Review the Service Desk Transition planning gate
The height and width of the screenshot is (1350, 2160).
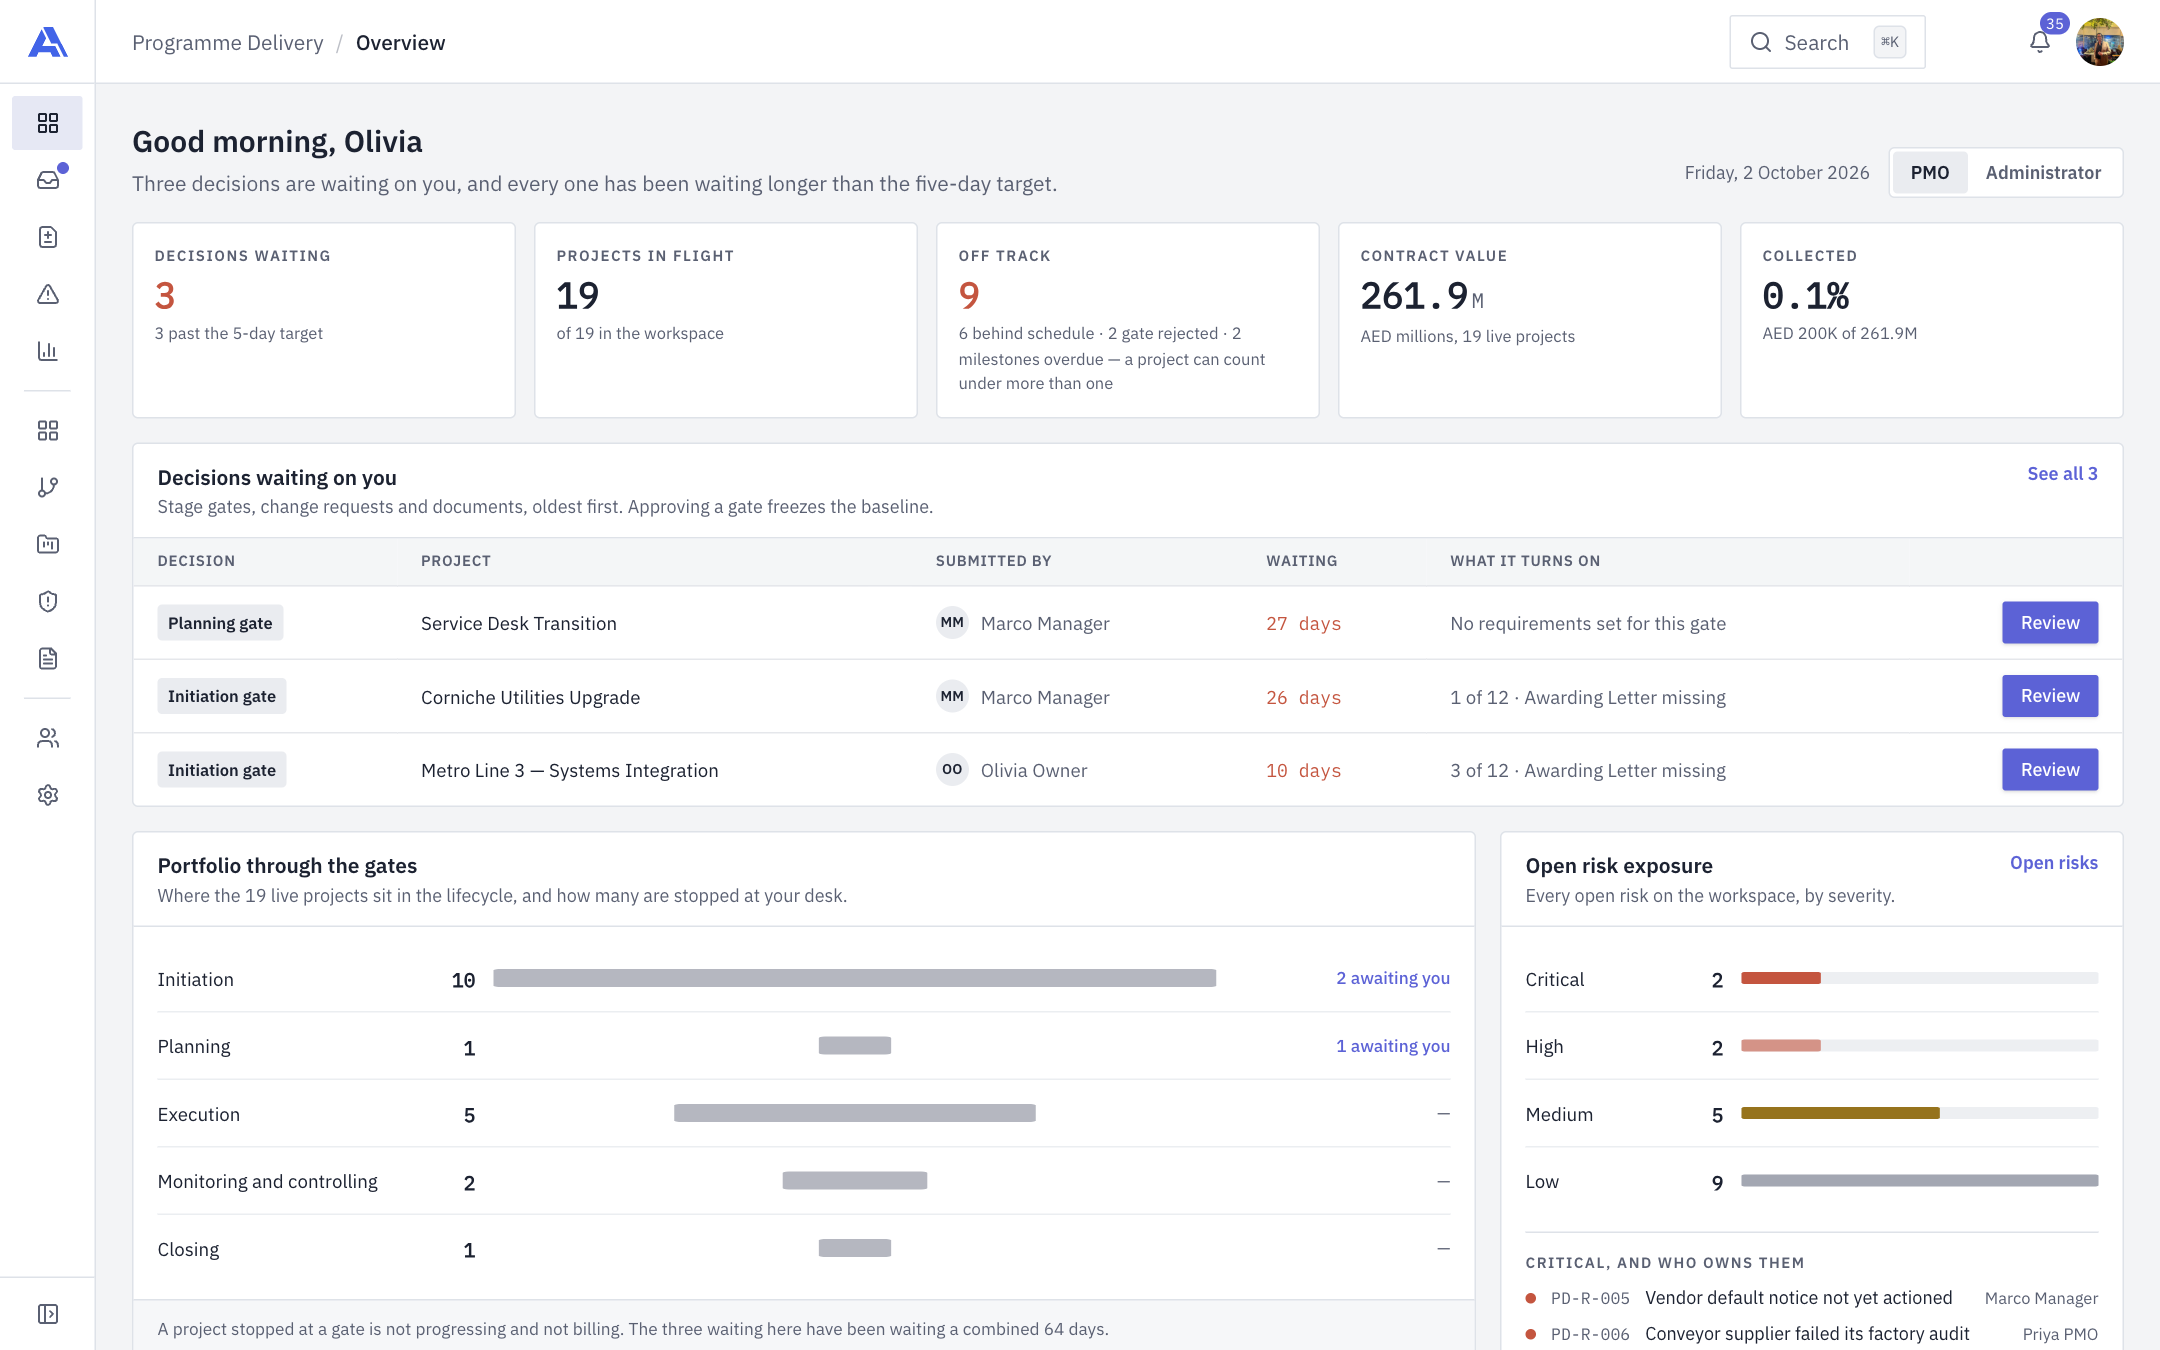click(2049, 623)
